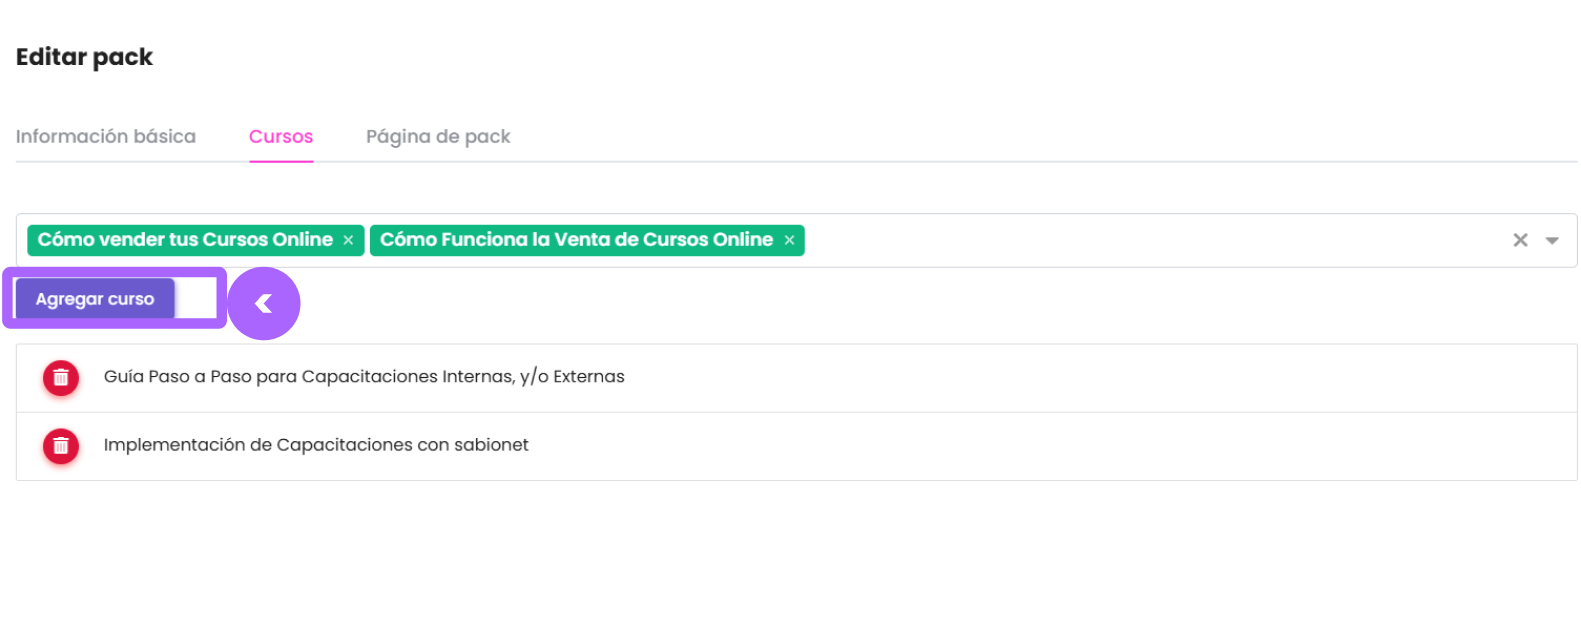Remove the 'Cómo vender tus Cursos Online' tag

point(348,241)
